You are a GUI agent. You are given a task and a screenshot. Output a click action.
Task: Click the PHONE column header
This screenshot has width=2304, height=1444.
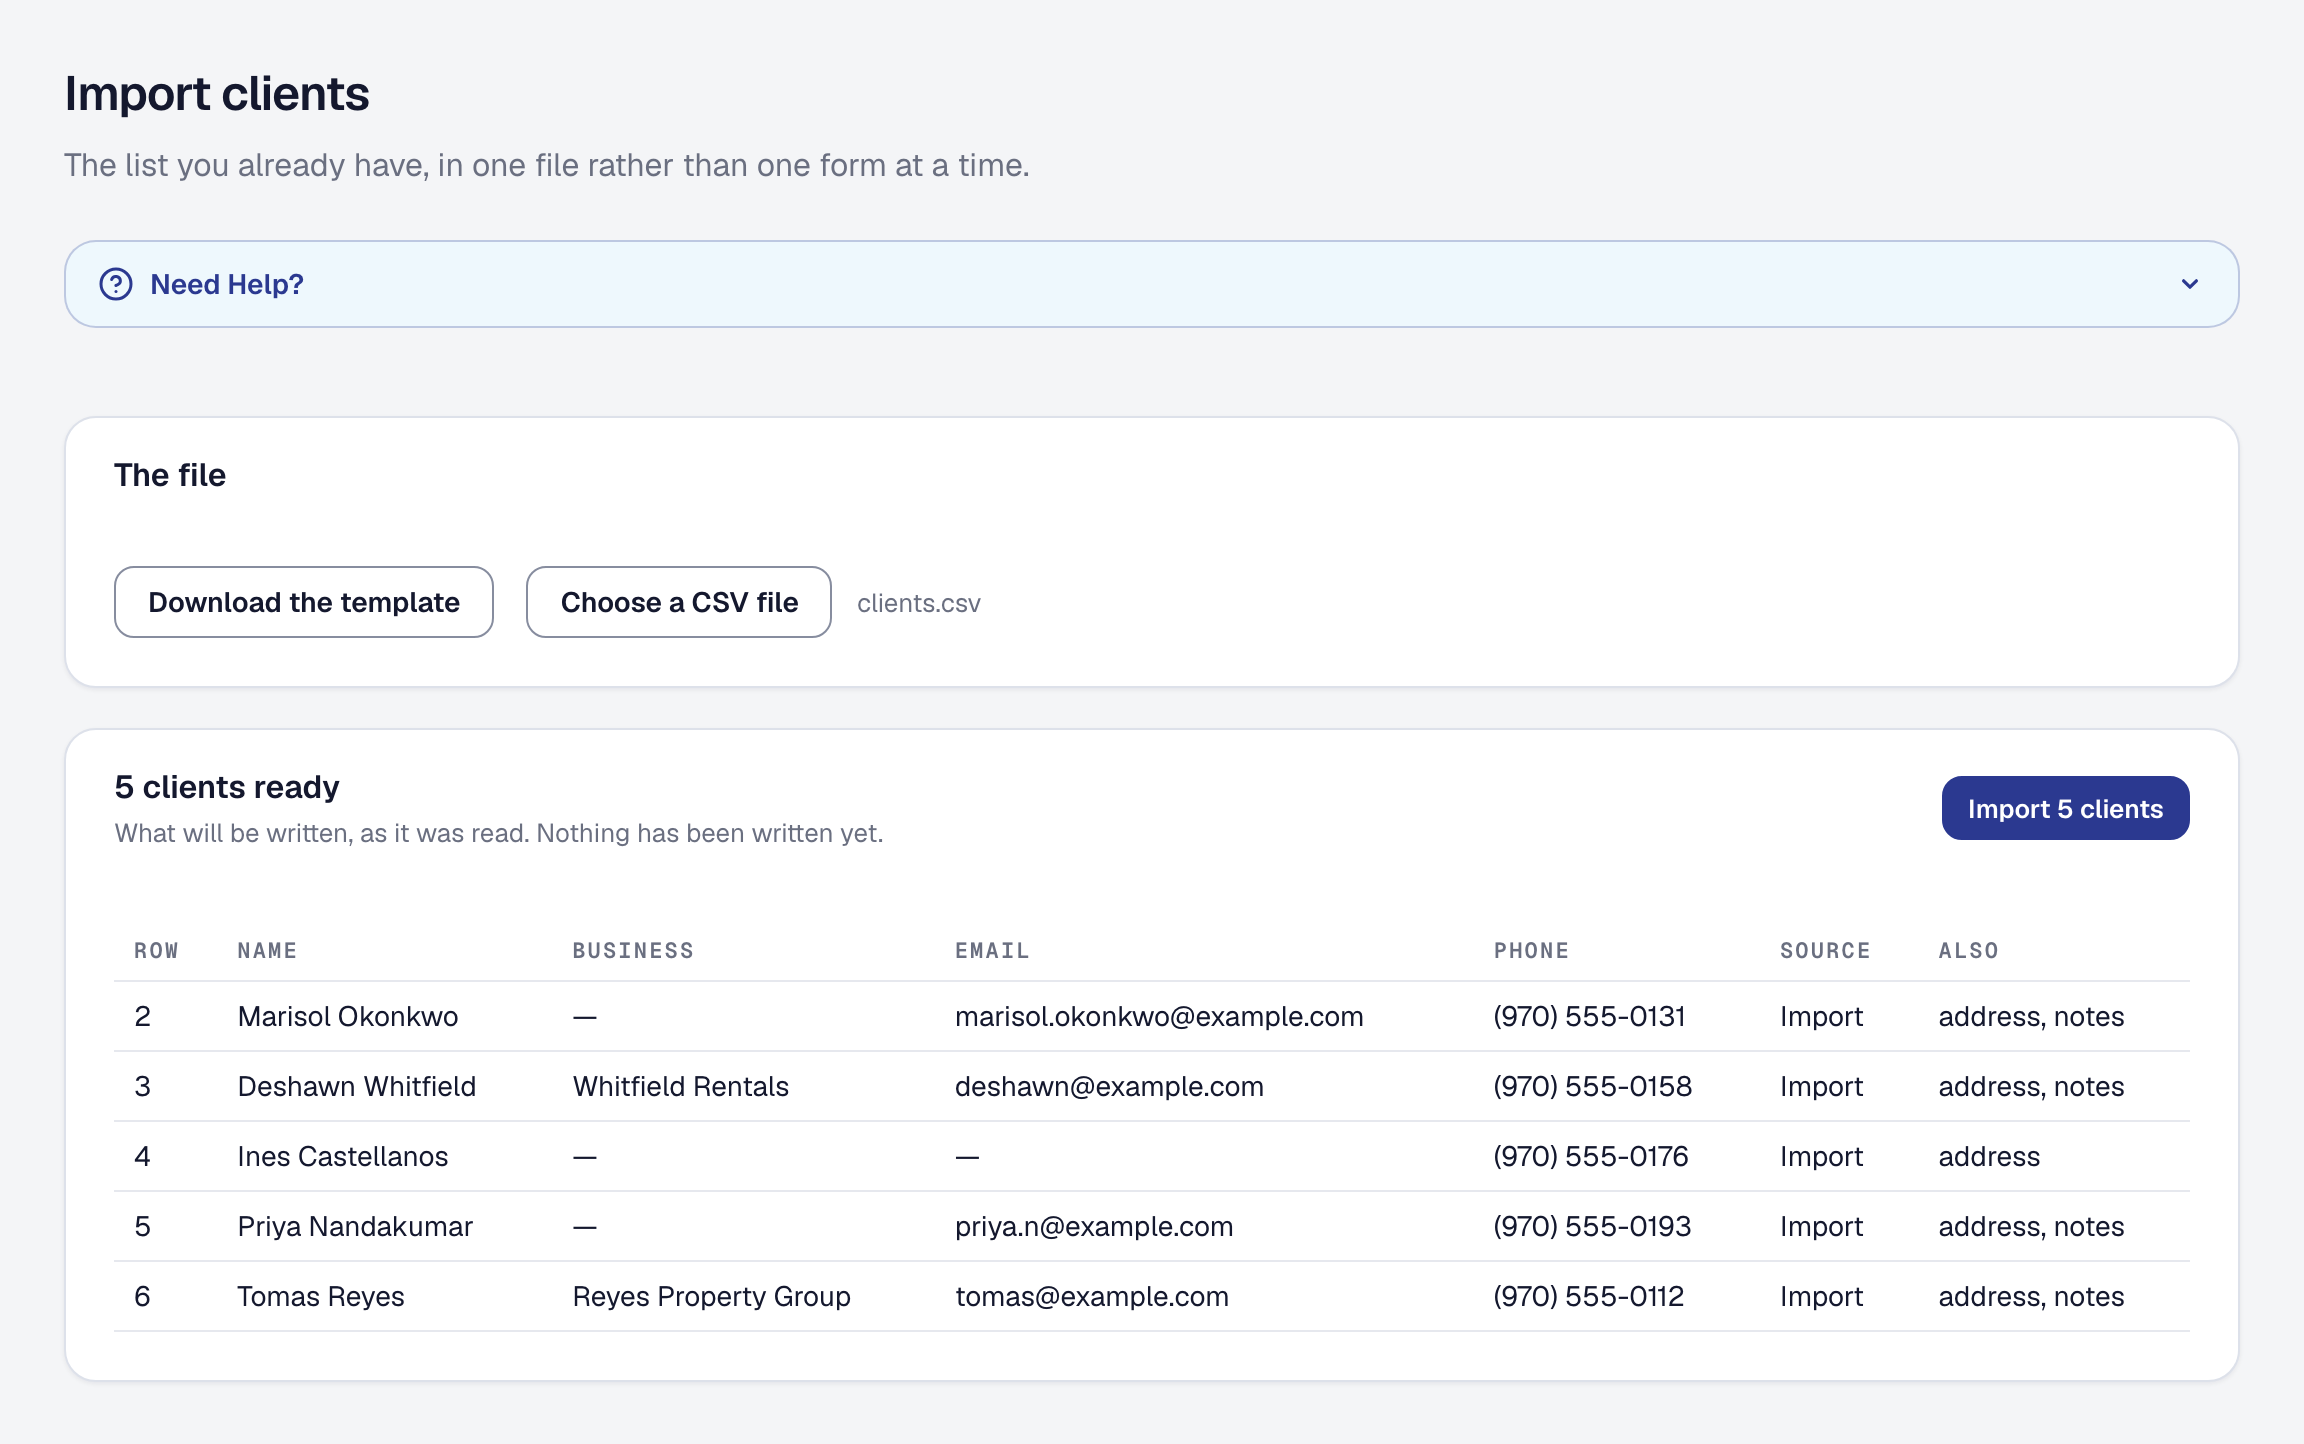1531,950
